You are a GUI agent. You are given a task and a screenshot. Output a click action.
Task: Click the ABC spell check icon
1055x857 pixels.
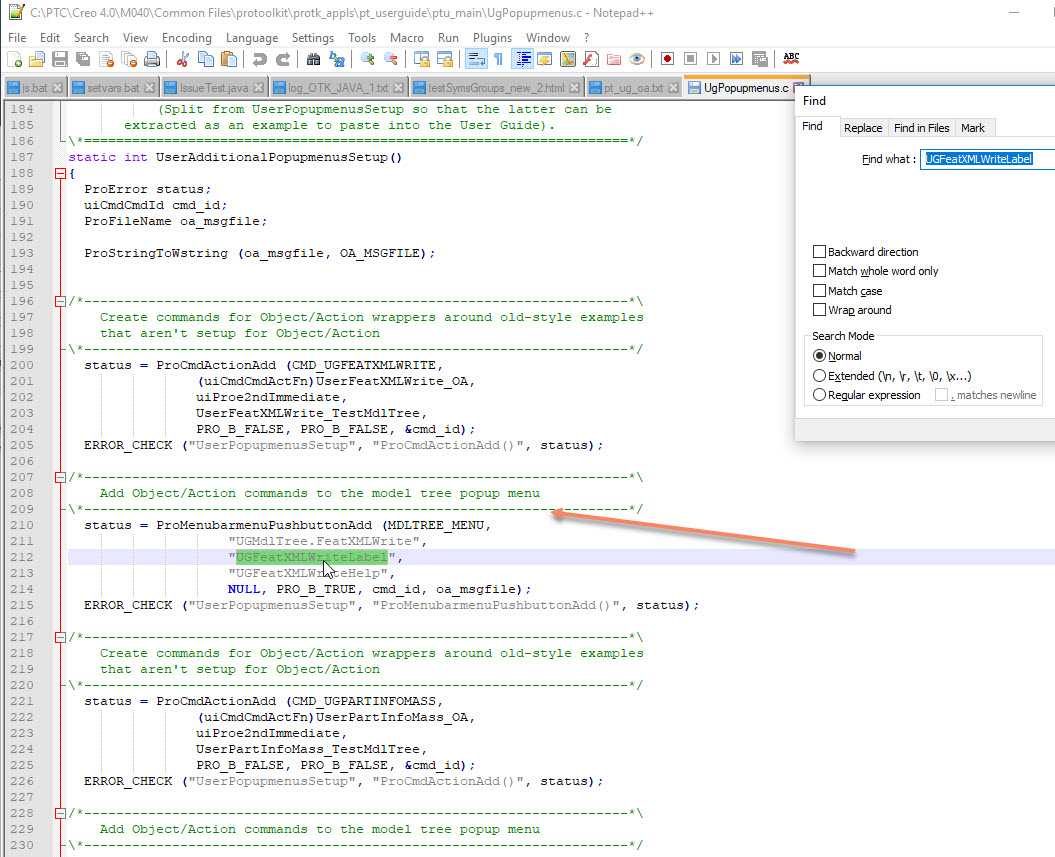click(x=791, y=59)
